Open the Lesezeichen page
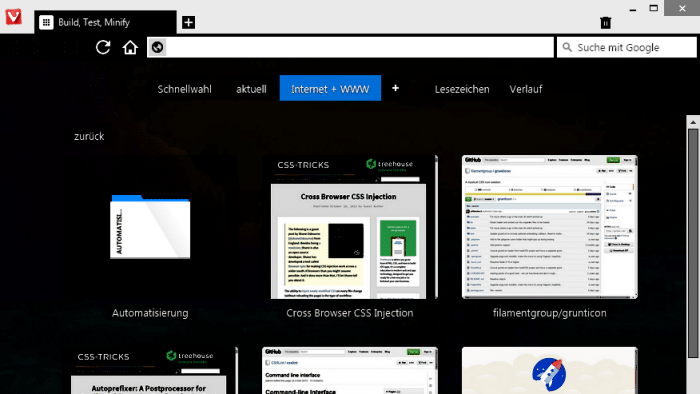 462,89
